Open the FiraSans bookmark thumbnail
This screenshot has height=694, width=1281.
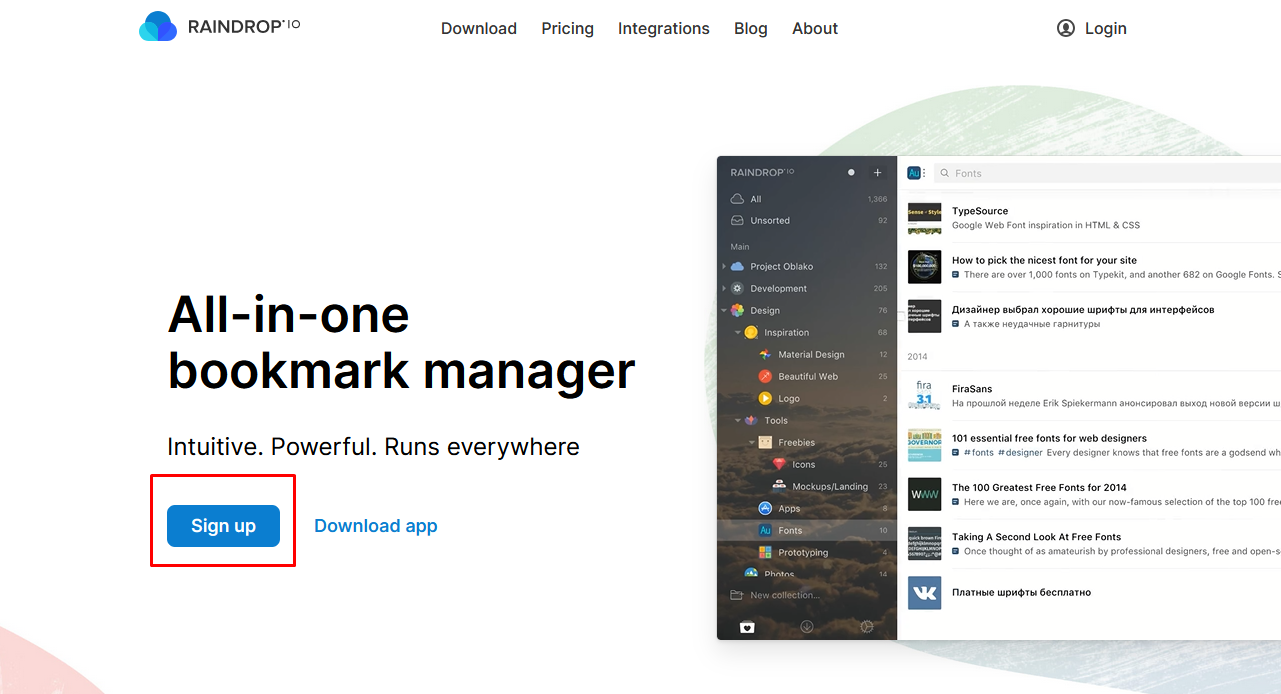point(924,395)
